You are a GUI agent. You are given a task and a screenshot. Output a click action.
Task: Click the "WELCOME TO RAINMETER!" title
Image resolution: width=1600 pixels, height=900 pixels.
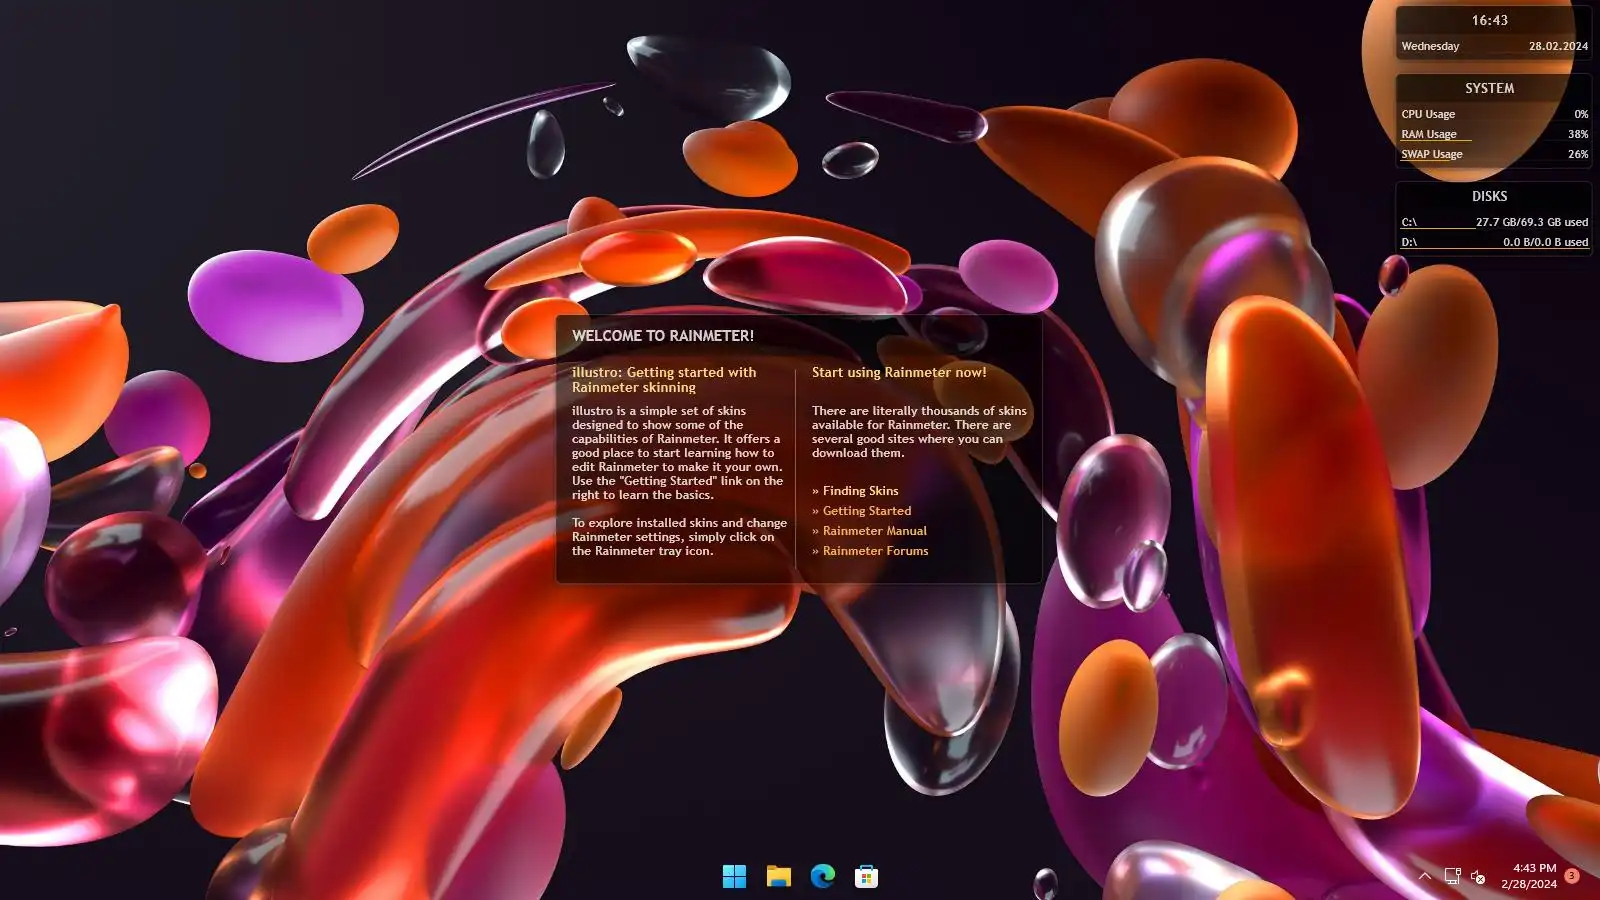pyautogui.click(x=663, y=336)
